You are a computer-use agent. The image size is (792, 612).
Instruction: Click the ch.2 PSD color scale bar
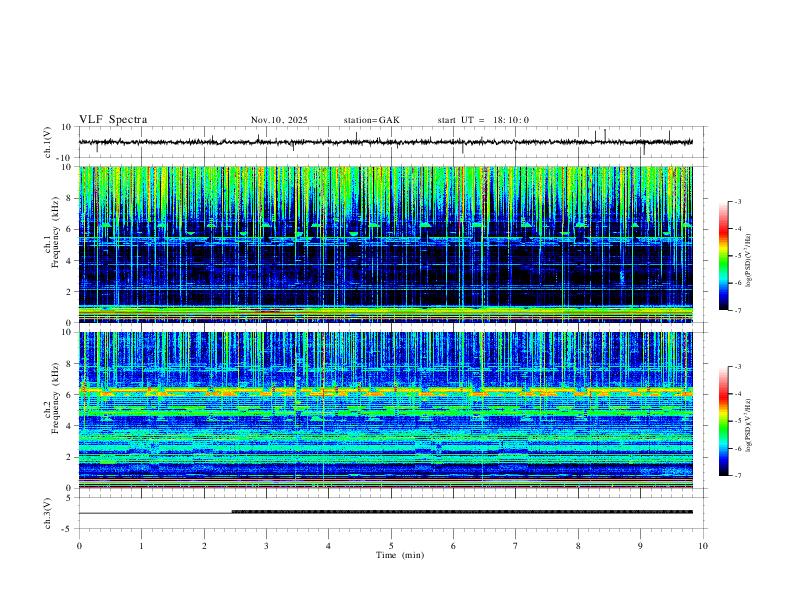point(724,421)
